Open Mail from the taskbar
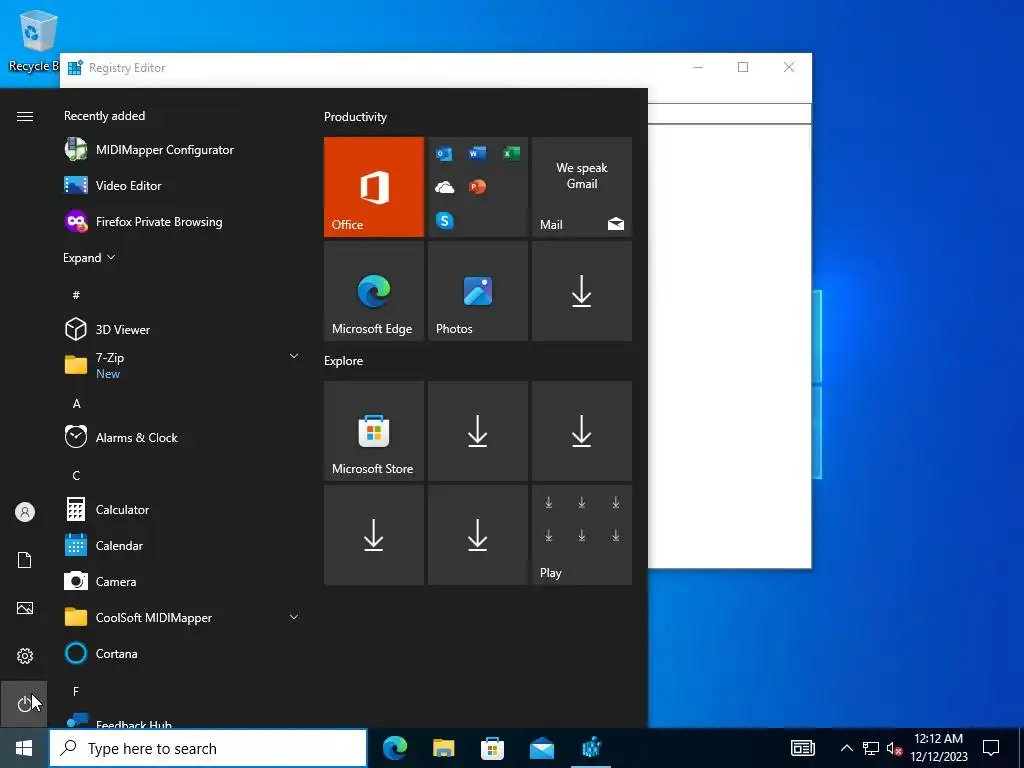 (541, 748)
